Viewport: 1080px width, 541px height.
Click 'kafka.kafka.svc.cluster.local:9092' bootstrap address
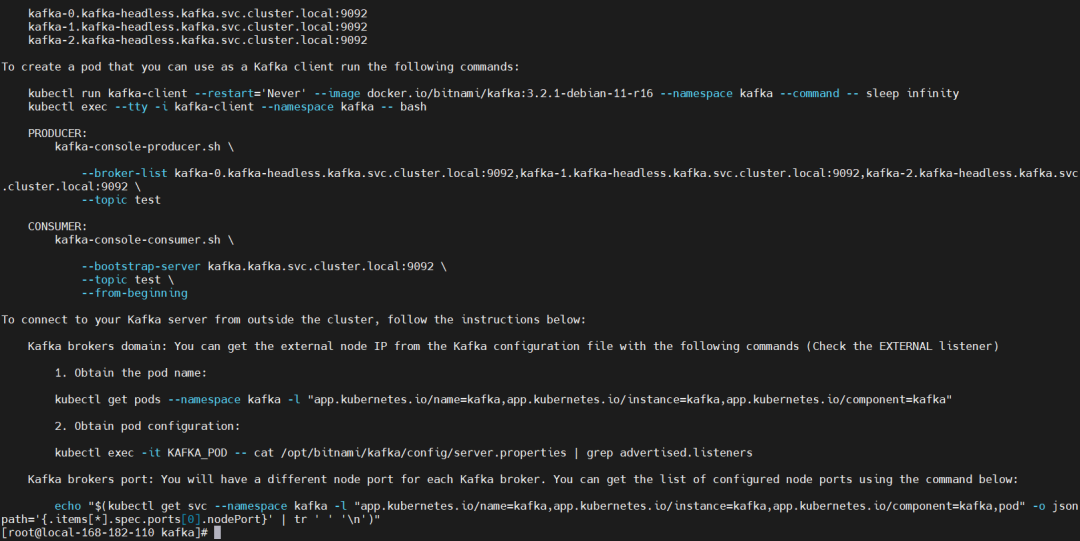pyautogui.click(x=321, y=266)
